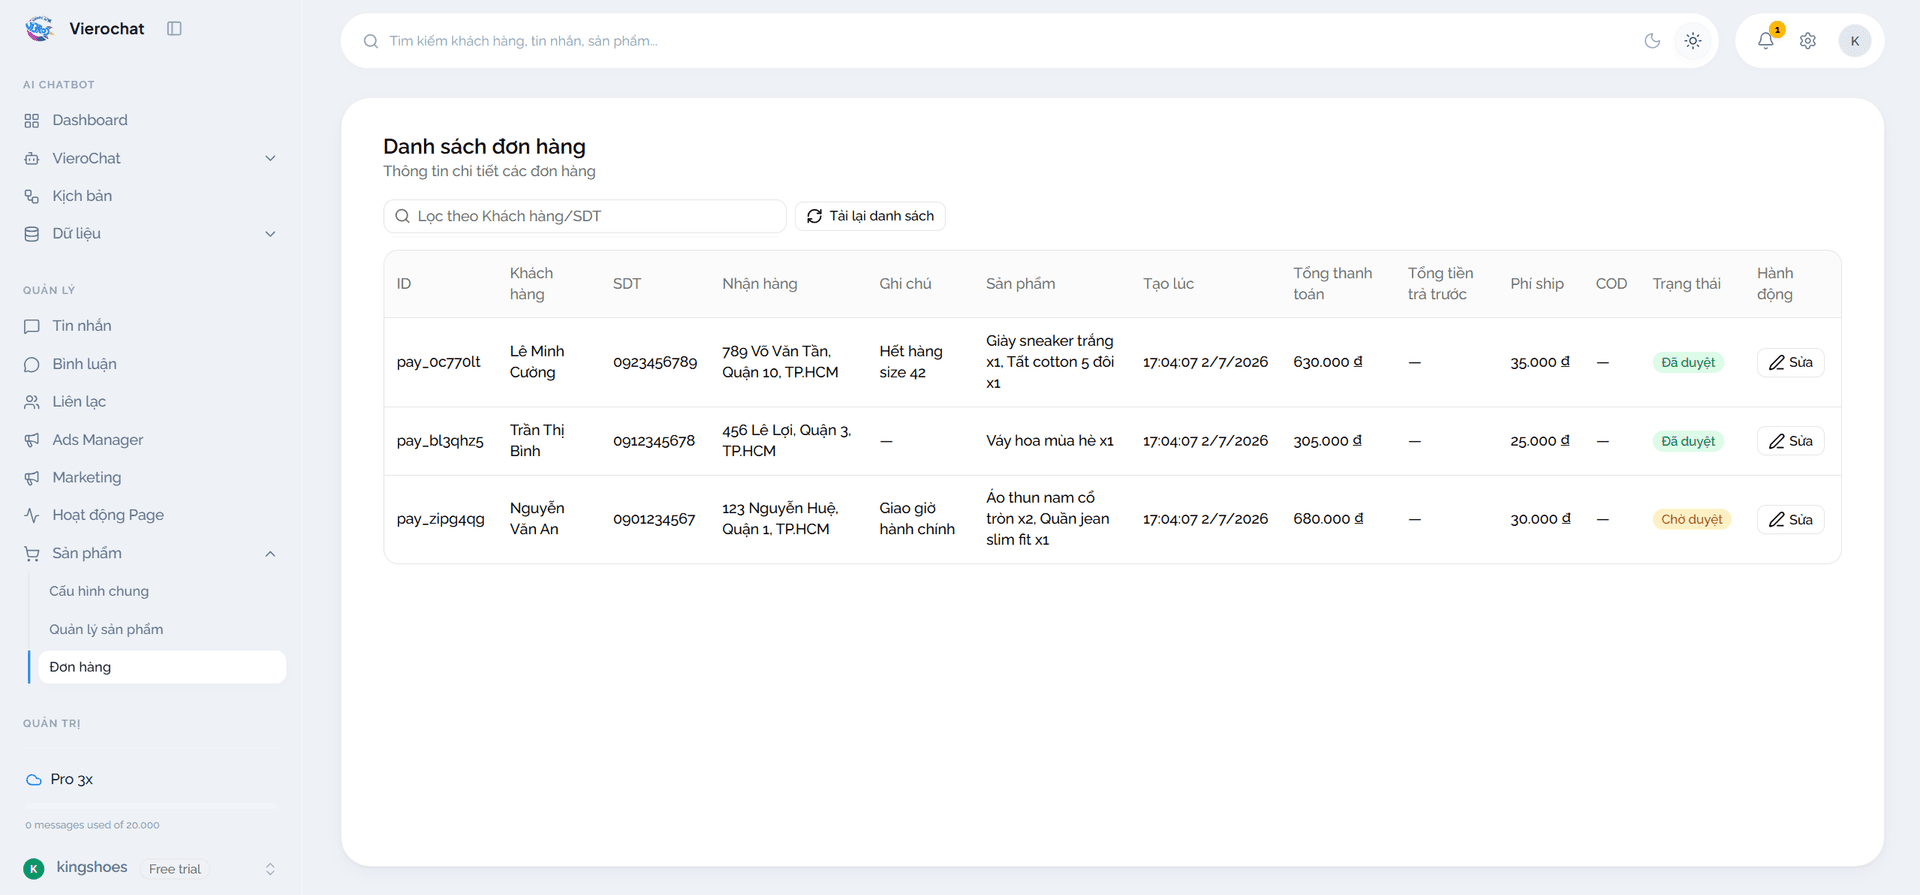Click Sửa button for pay_0c77olt order
The image size is (1920, 895).
(x=1790, y=362)
